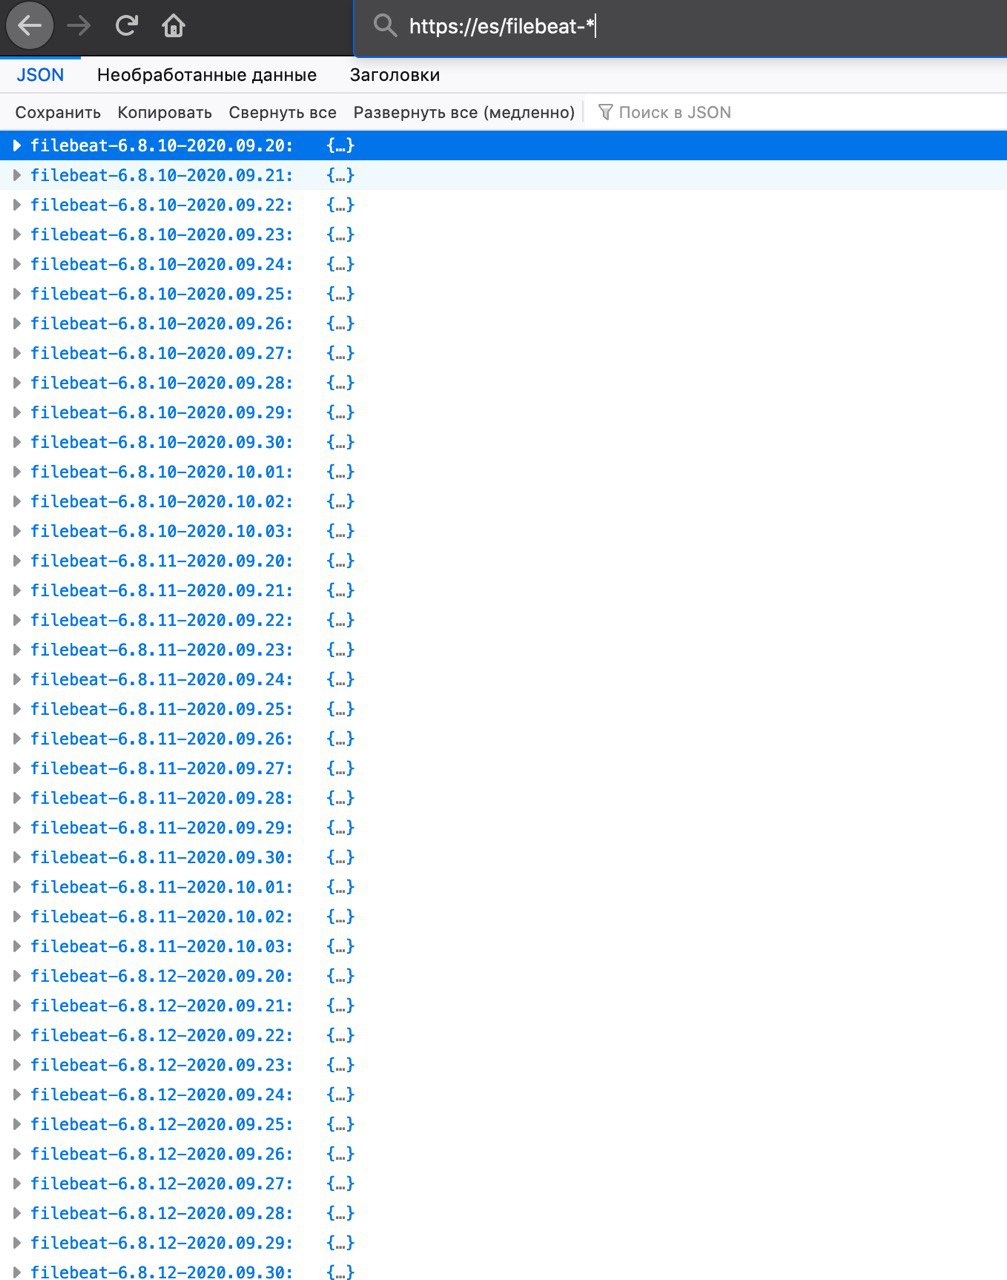Screen dimensions: 1007x1280
Task: Select key filebeat-6.8.10-2020.09.28
Action: click(162, 383)
